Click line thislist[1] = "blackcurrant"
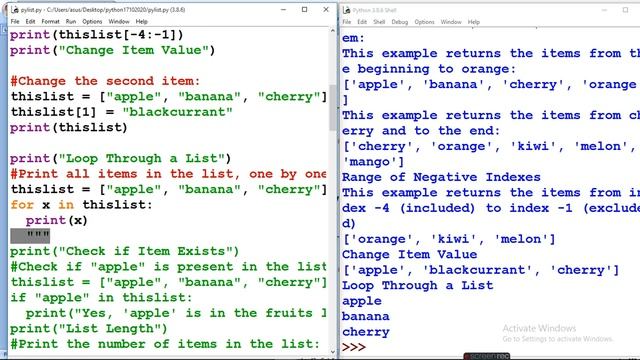Image resolution: width=640 pixels, height=360 pixels. (122, 112)
